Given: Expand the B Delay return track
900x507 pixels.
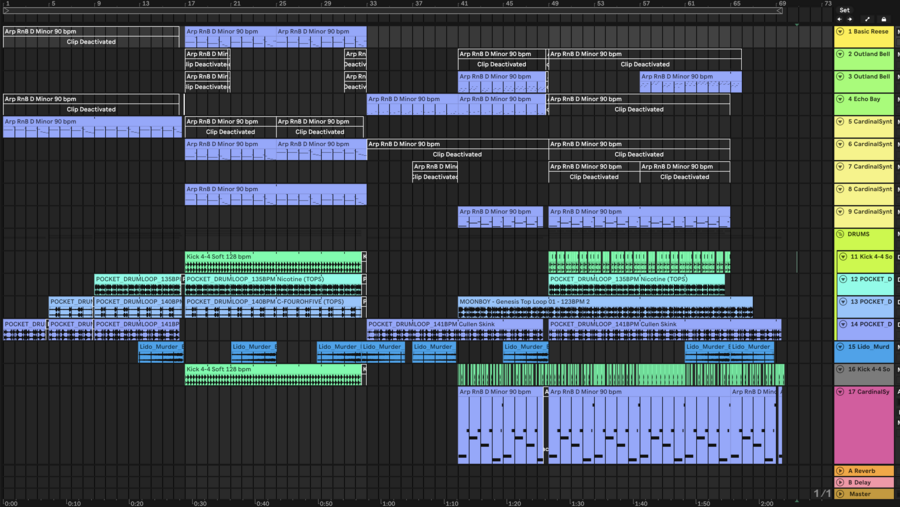Looking at the screenshot, I should point(841,482).
